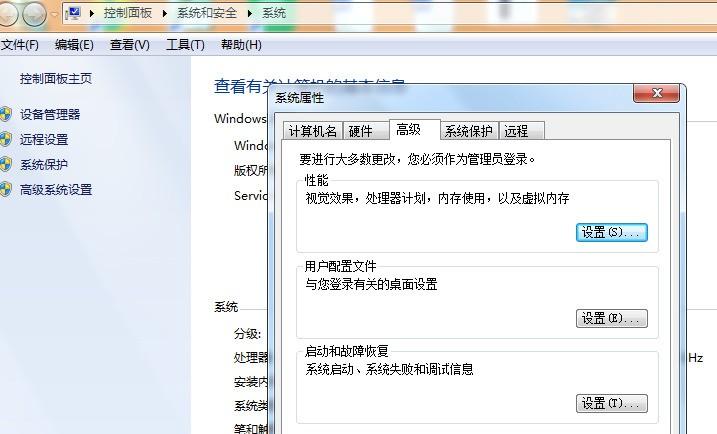Click text 系统启动、系统失败和调试信息
The height and width of the screenshot is (434, 717).
click(x=389, y=369)
